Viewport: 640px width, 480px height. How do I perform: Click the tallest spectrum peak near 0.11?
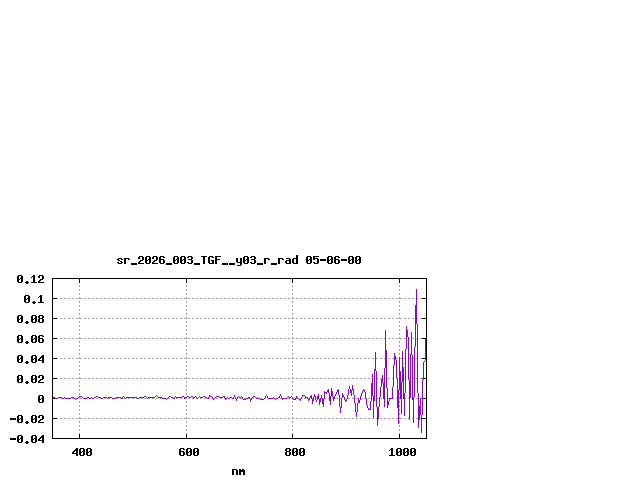[x=416, y=290]
